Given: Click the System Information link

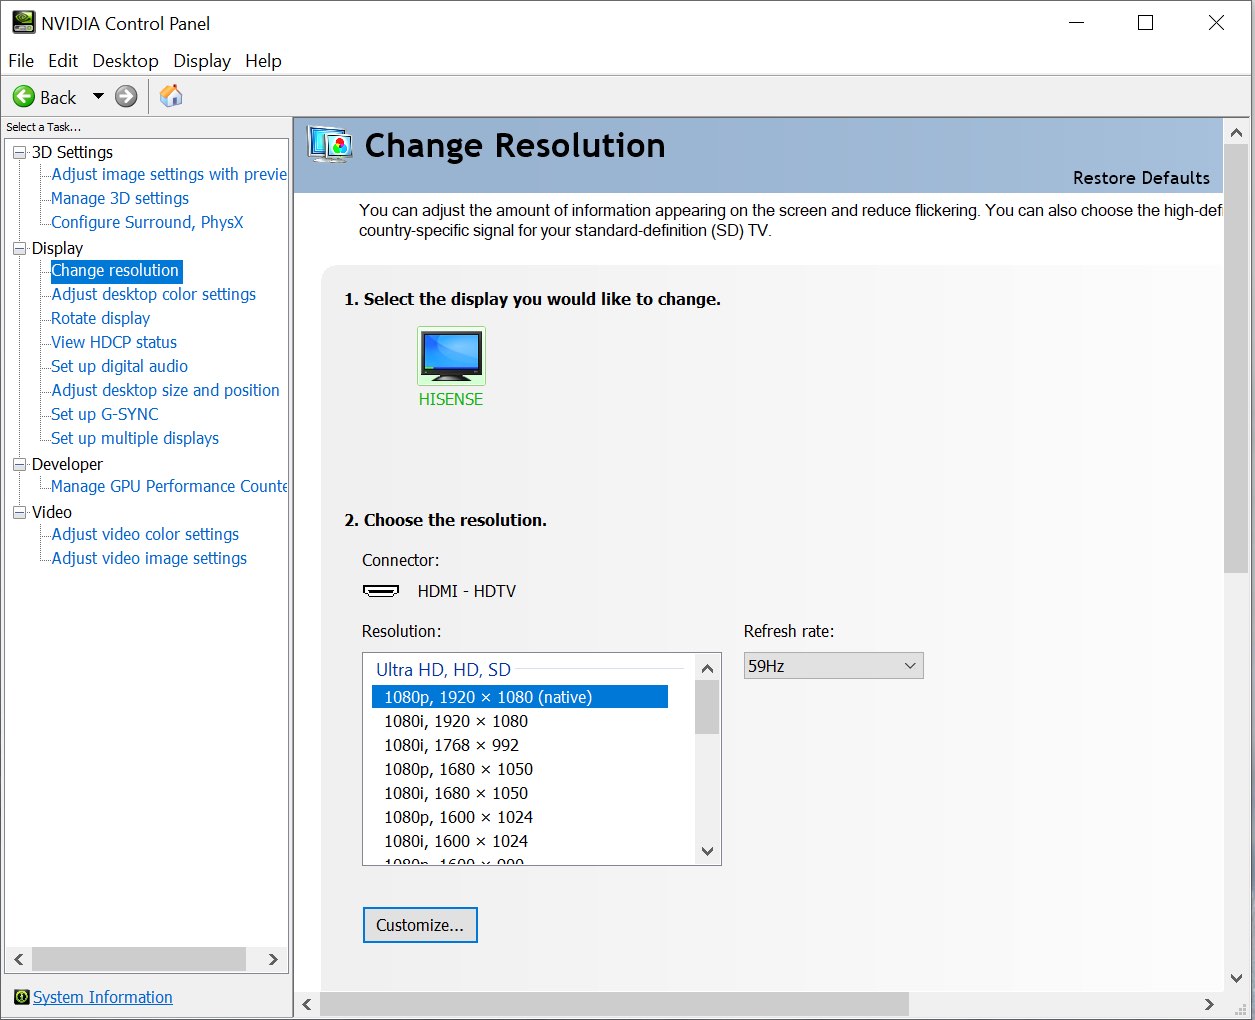Looking at the screenshot, I should 102,997.
